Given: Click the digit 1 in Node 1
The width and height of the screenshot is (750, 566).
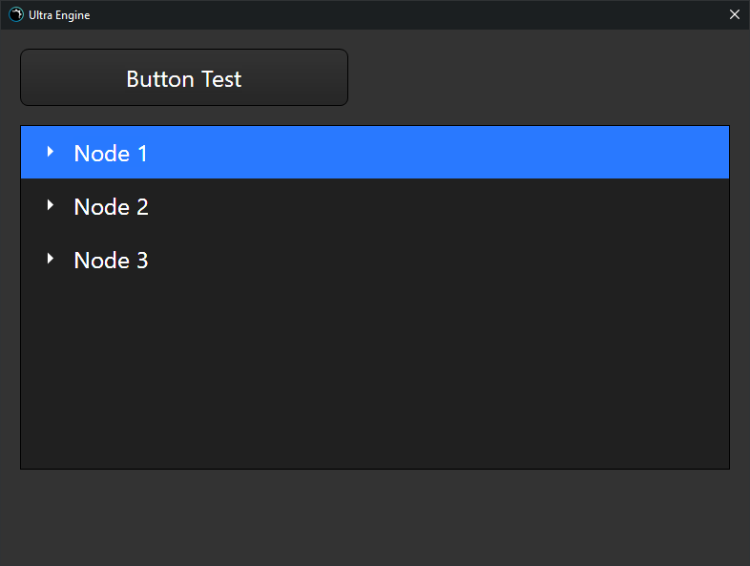Looking at the screenshot, I should pos(141,153).
